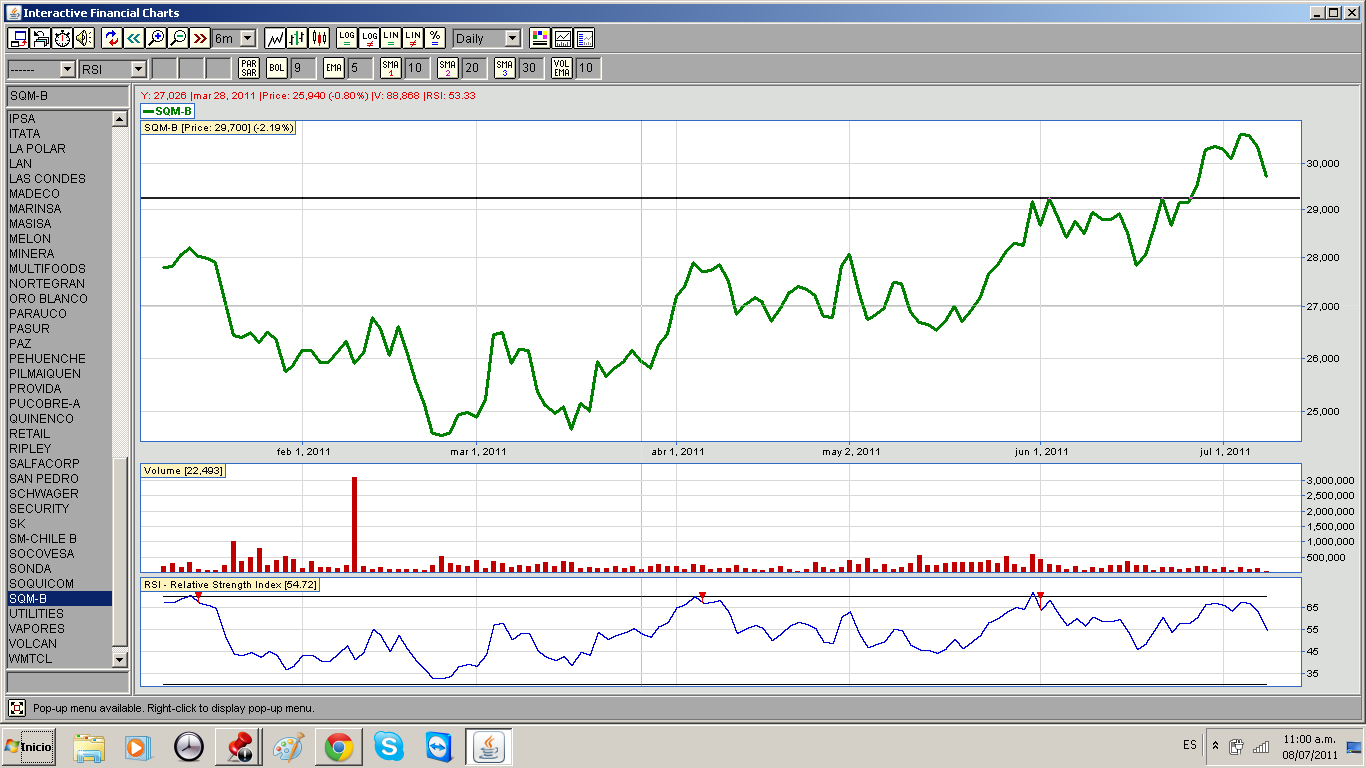The image size is (1366, 768).
Task: Select SOQUICOM in the stock list
Action: click(41, 584)
